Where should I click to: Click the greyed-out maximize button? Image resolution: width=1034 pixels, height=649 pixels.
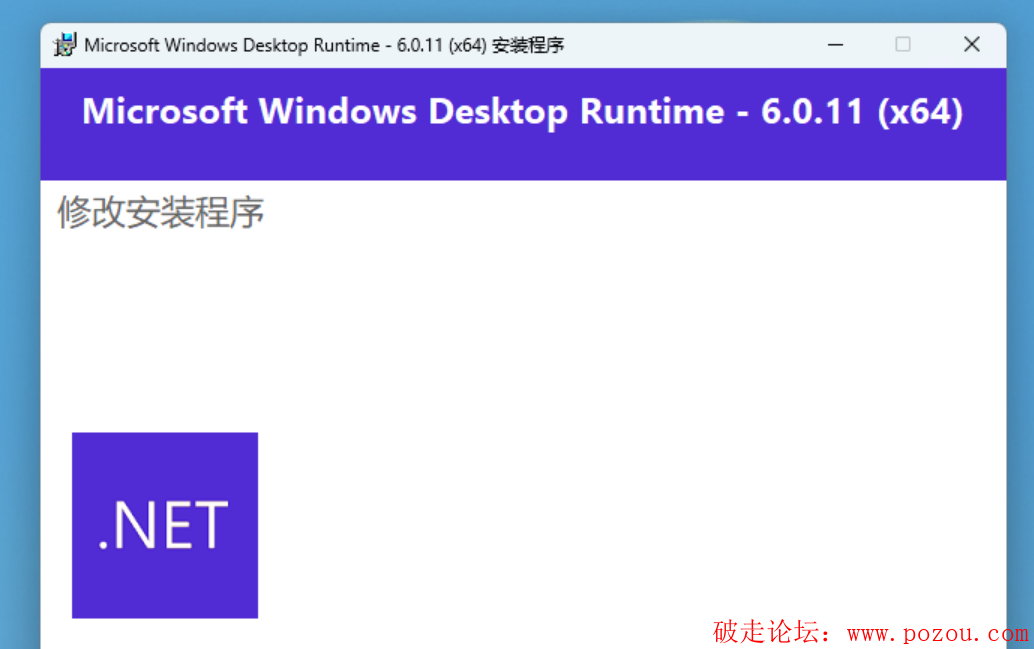pos(903,45)
